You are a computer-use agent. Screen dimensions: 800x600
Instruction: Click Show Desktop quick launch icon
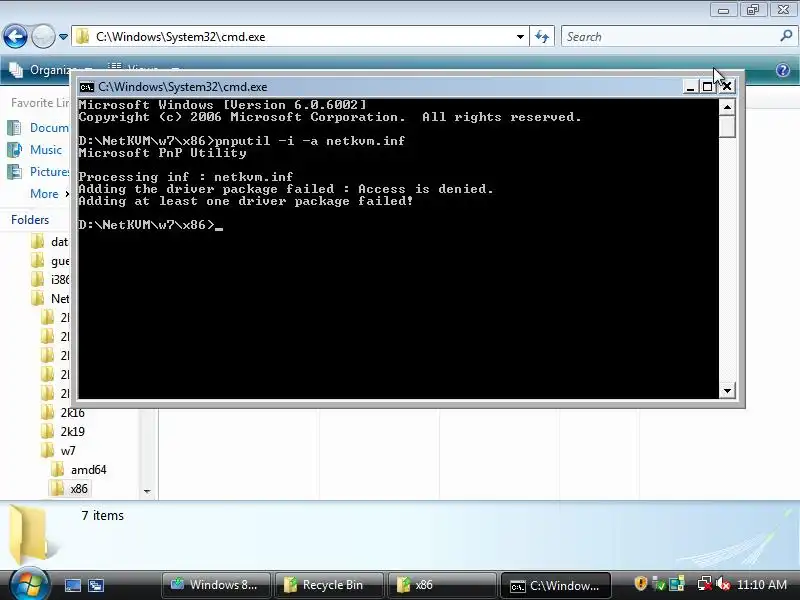(72, 585)
